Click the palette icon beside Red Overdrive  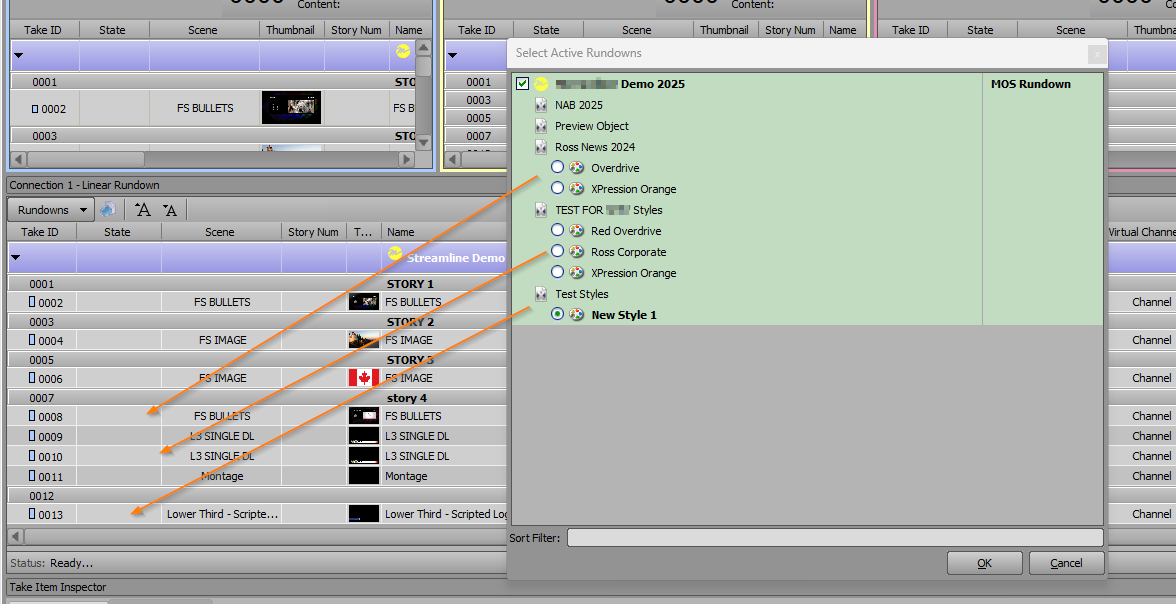tap(576, 231)
